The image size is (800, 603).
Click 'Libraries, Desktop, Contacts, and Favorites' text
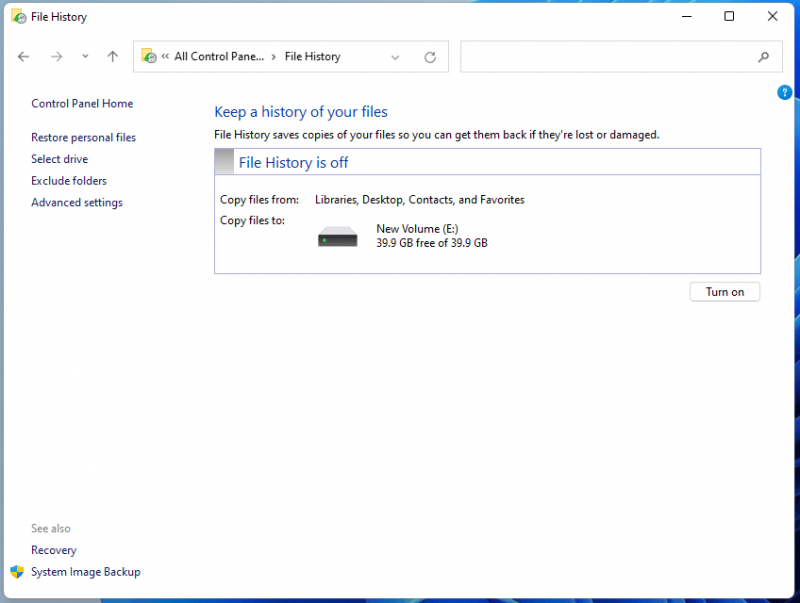tap(419, 199)
